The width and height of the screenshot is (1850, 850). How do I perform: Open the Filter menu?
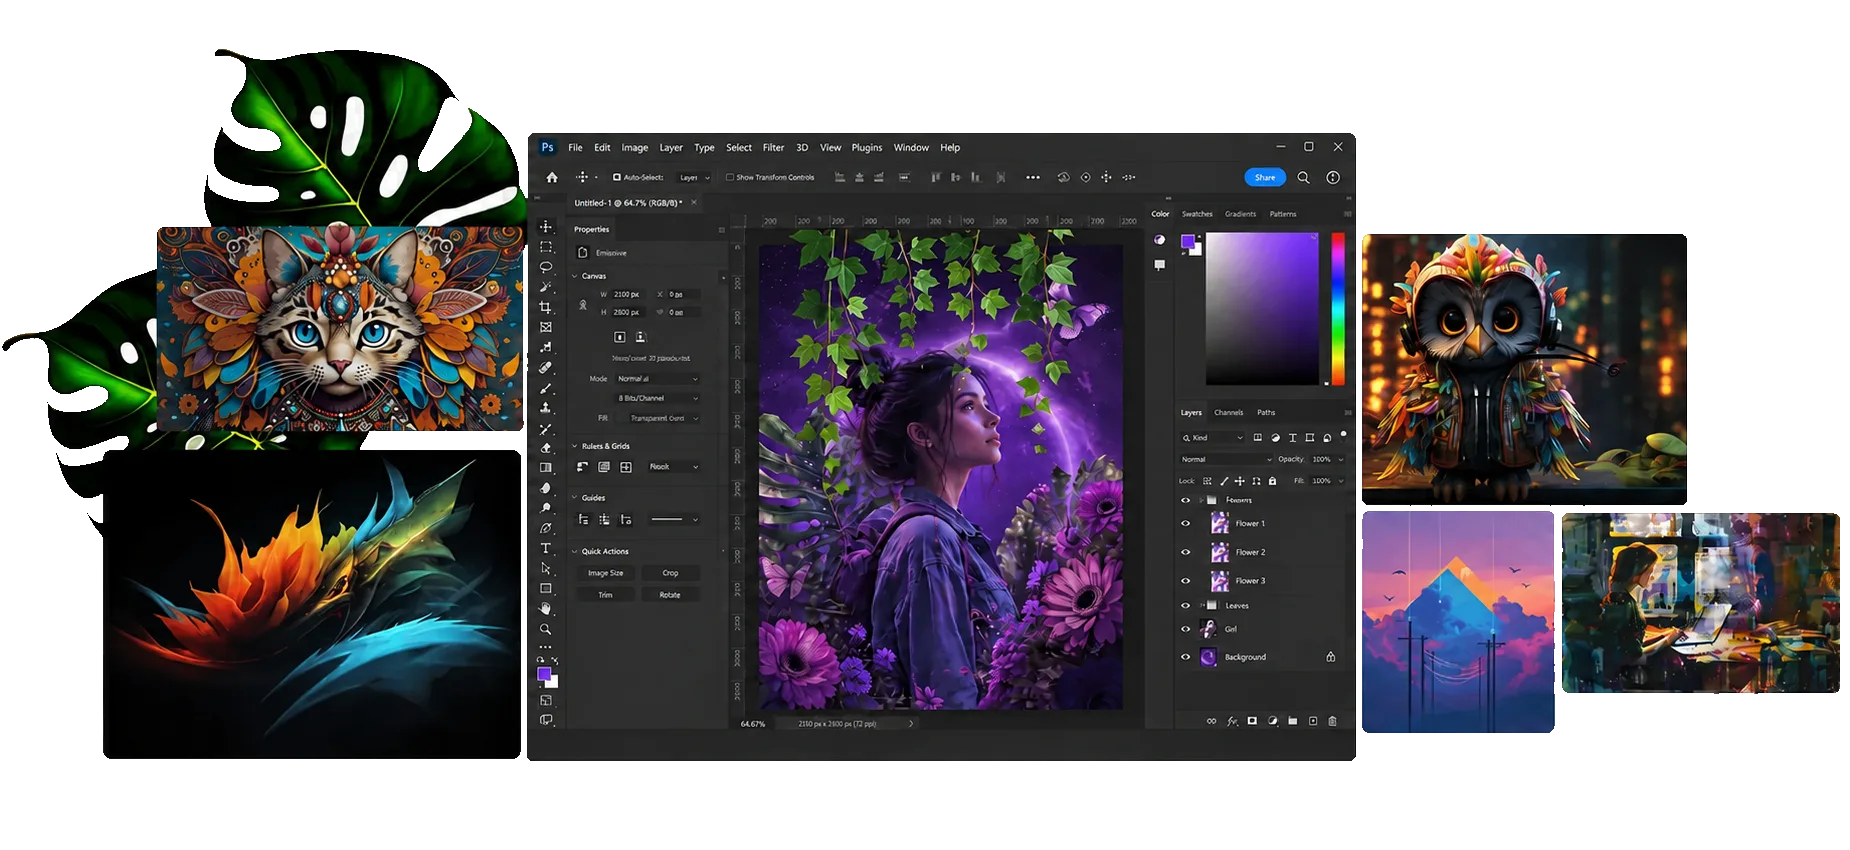(x=774, y=147)
